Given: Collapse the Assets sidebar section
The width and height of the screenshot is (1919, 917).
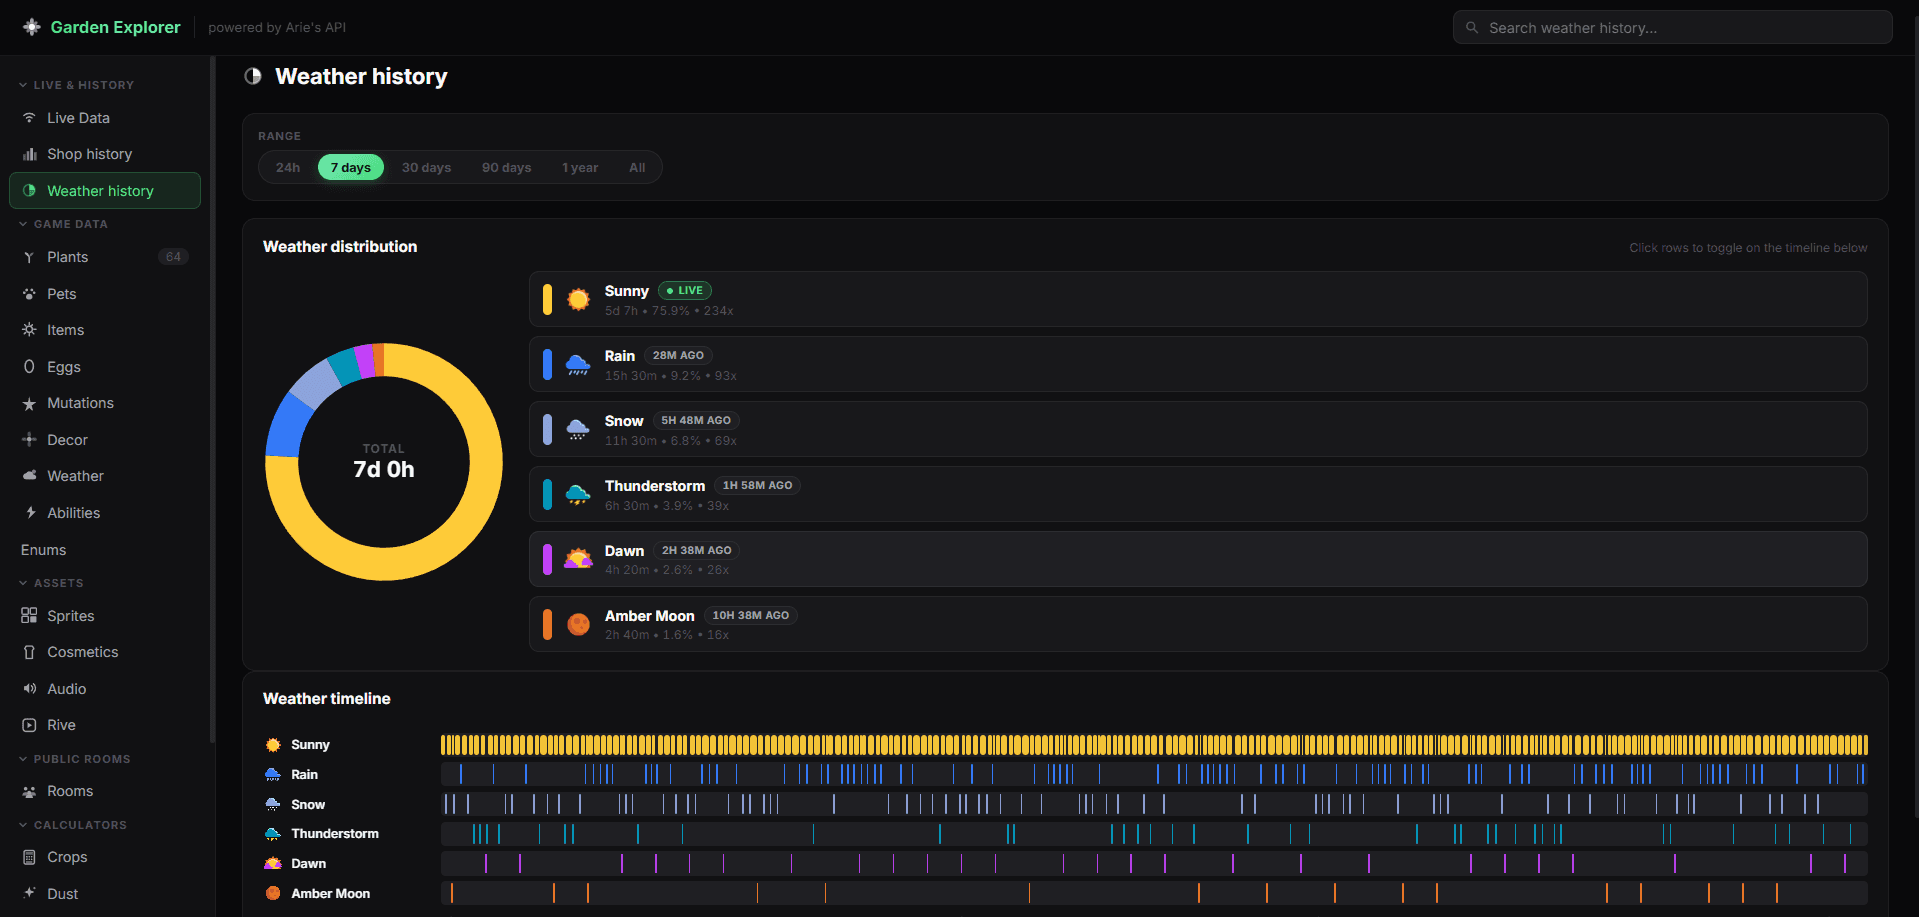Looking at the screenshot, I should click(51, 583).
